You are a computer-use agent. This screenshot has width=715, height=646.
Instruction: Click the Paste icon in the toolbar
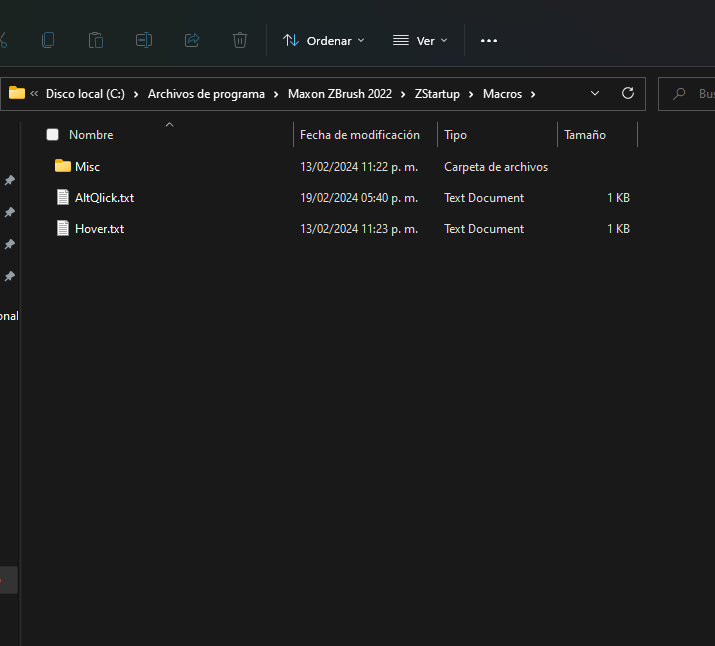(96, 40)
